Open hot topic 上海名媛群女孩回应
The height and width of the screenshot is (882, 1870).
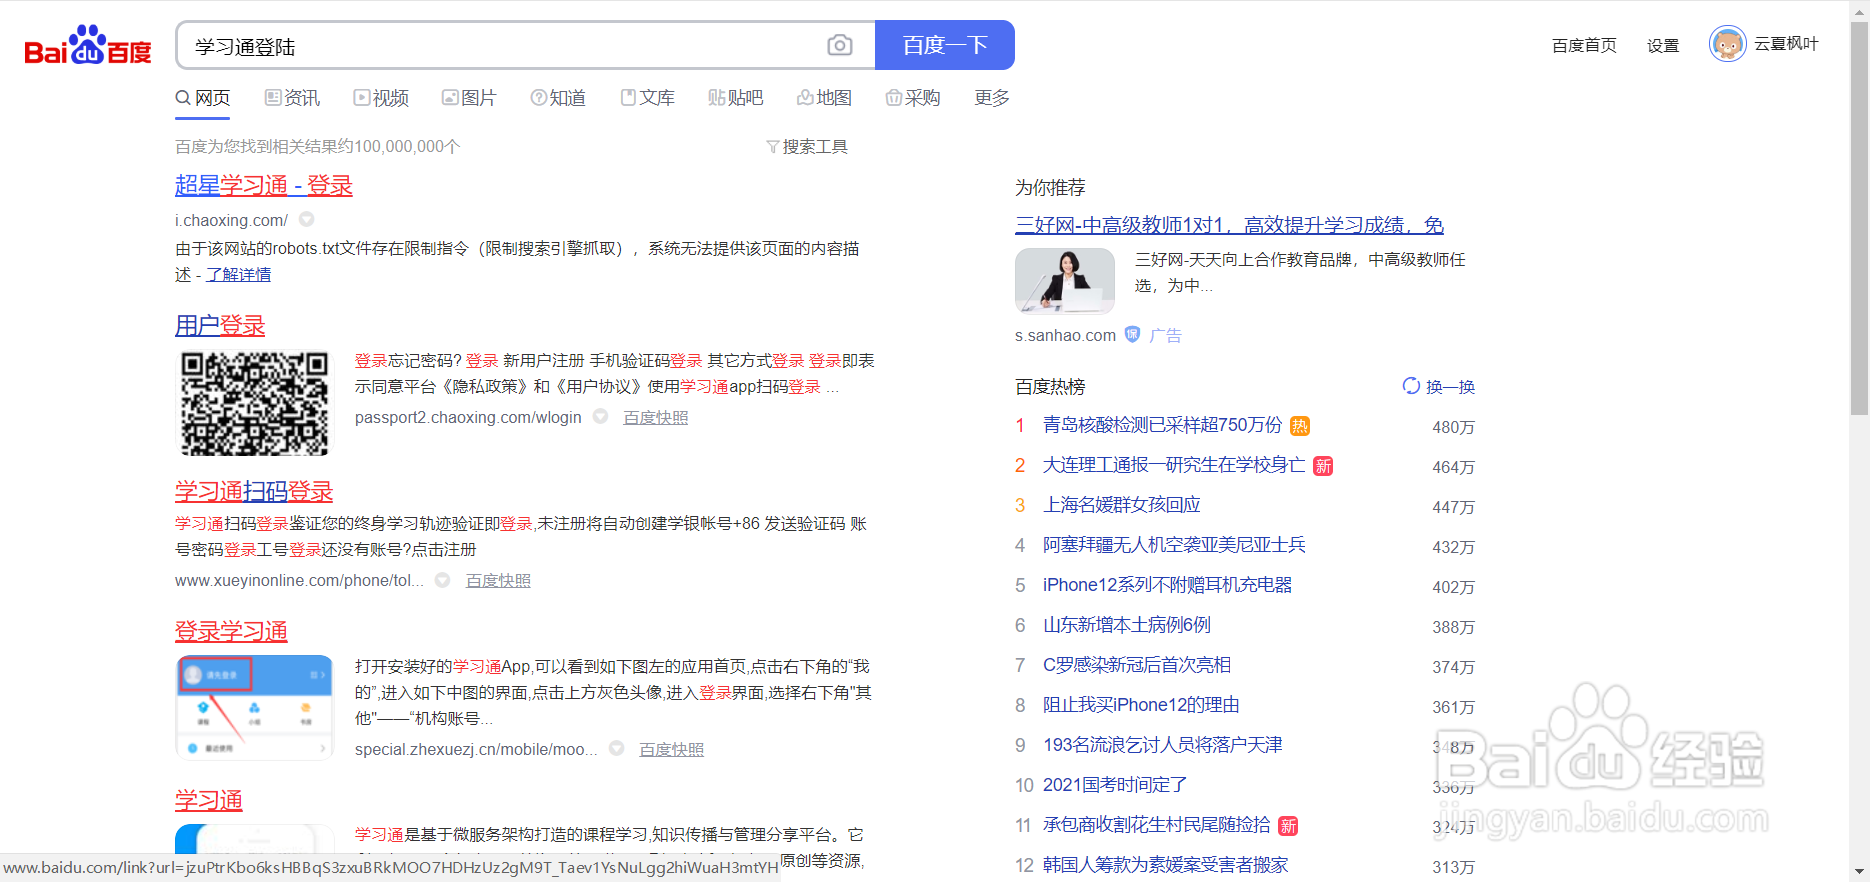pyautogui.click(x=1122, y=505)
